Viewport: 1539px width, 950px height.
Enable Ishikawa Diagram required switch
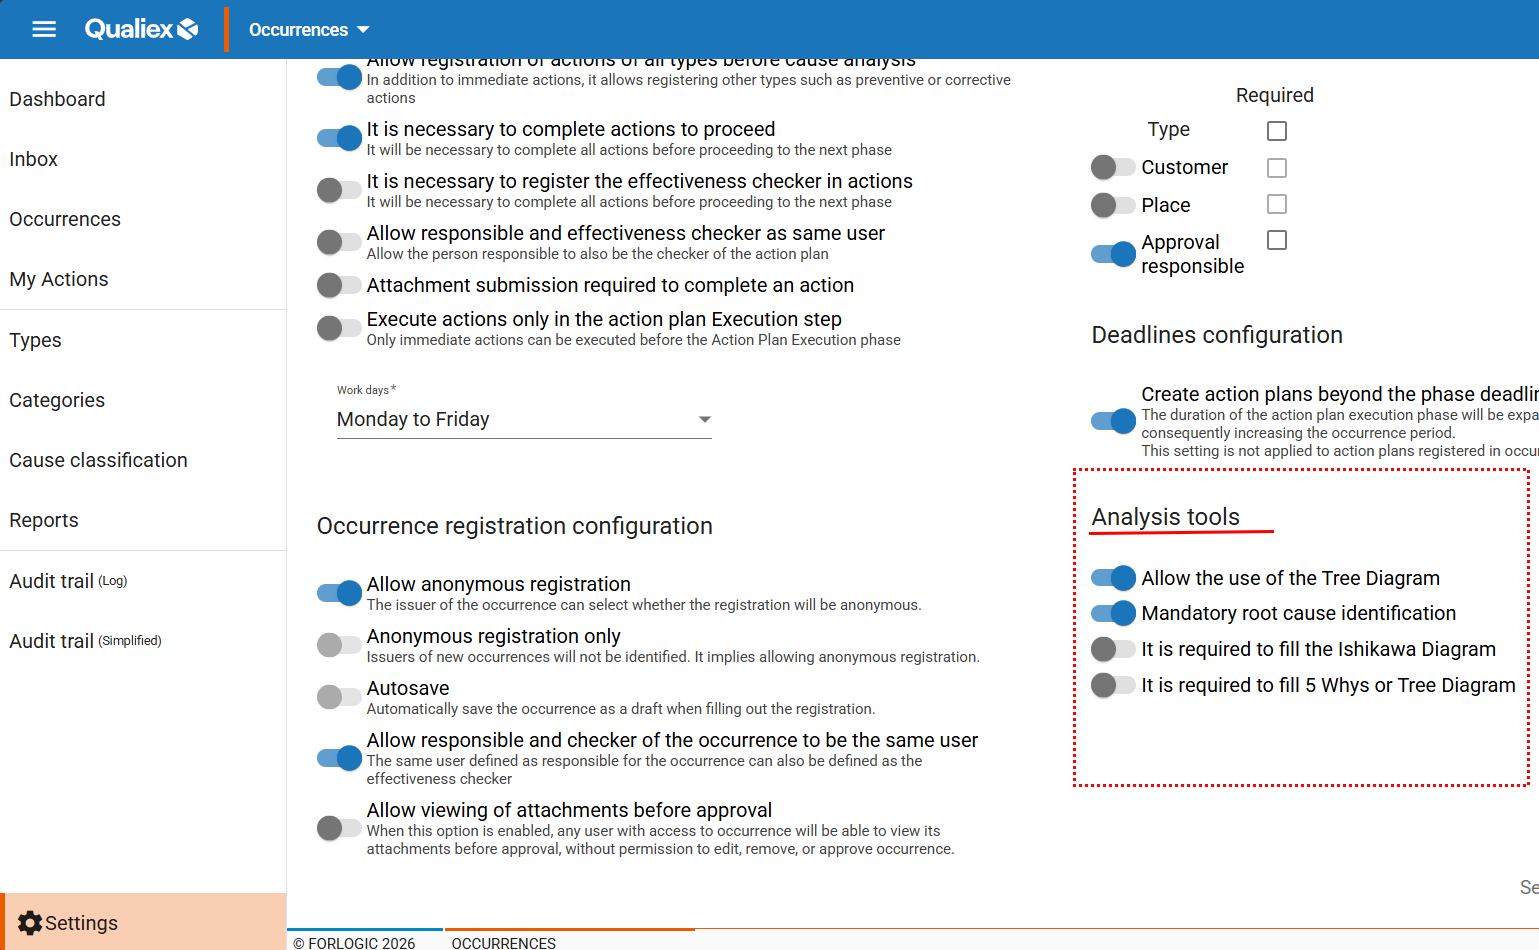[x=1113, y=649]
